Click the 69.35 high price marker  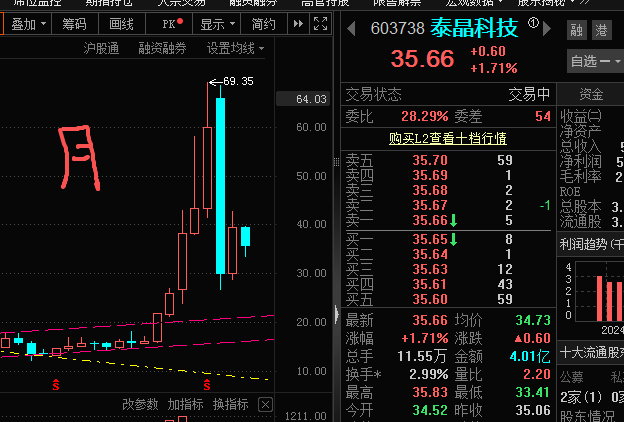(238, 82)
